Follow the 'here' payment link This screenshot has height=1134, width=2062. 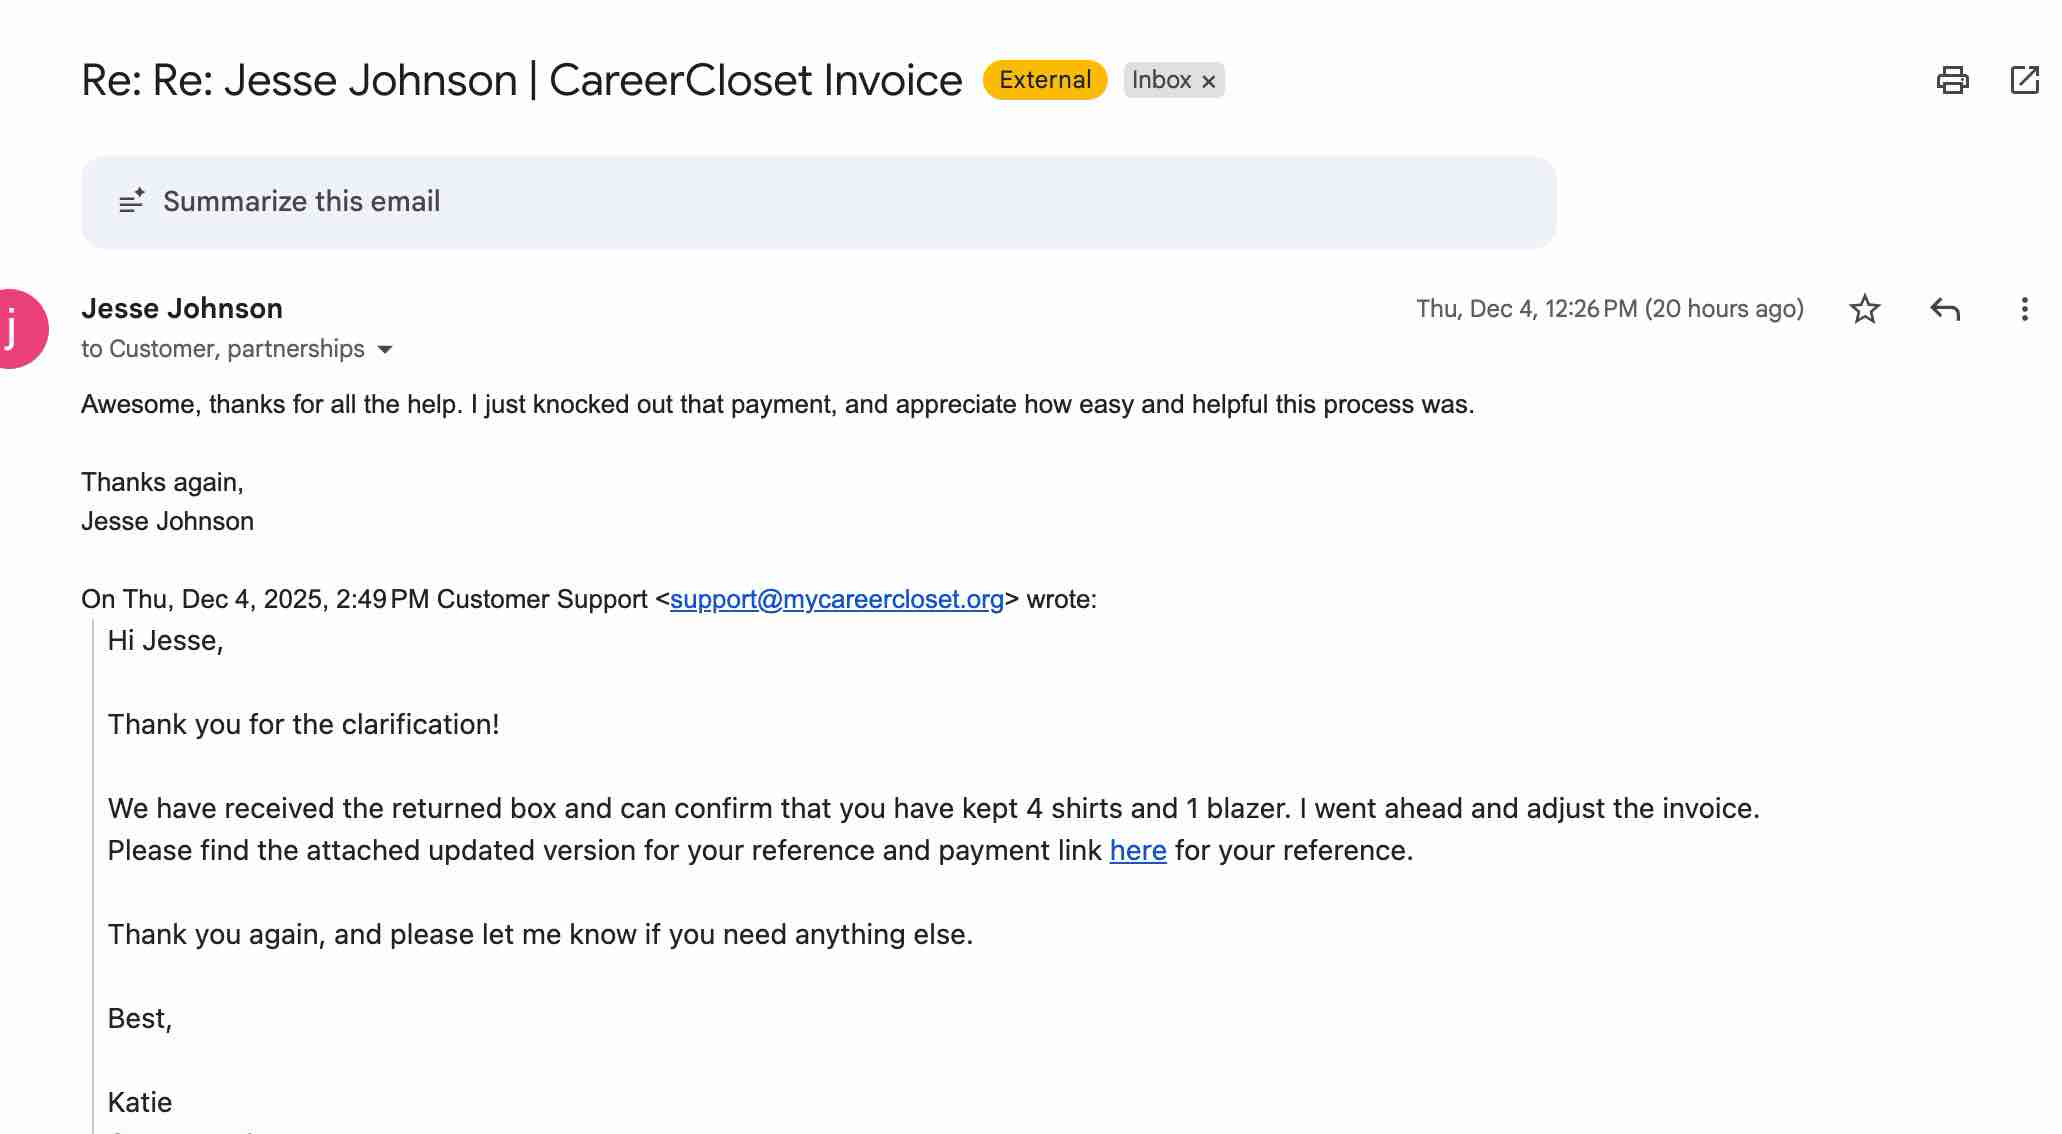1137,850
